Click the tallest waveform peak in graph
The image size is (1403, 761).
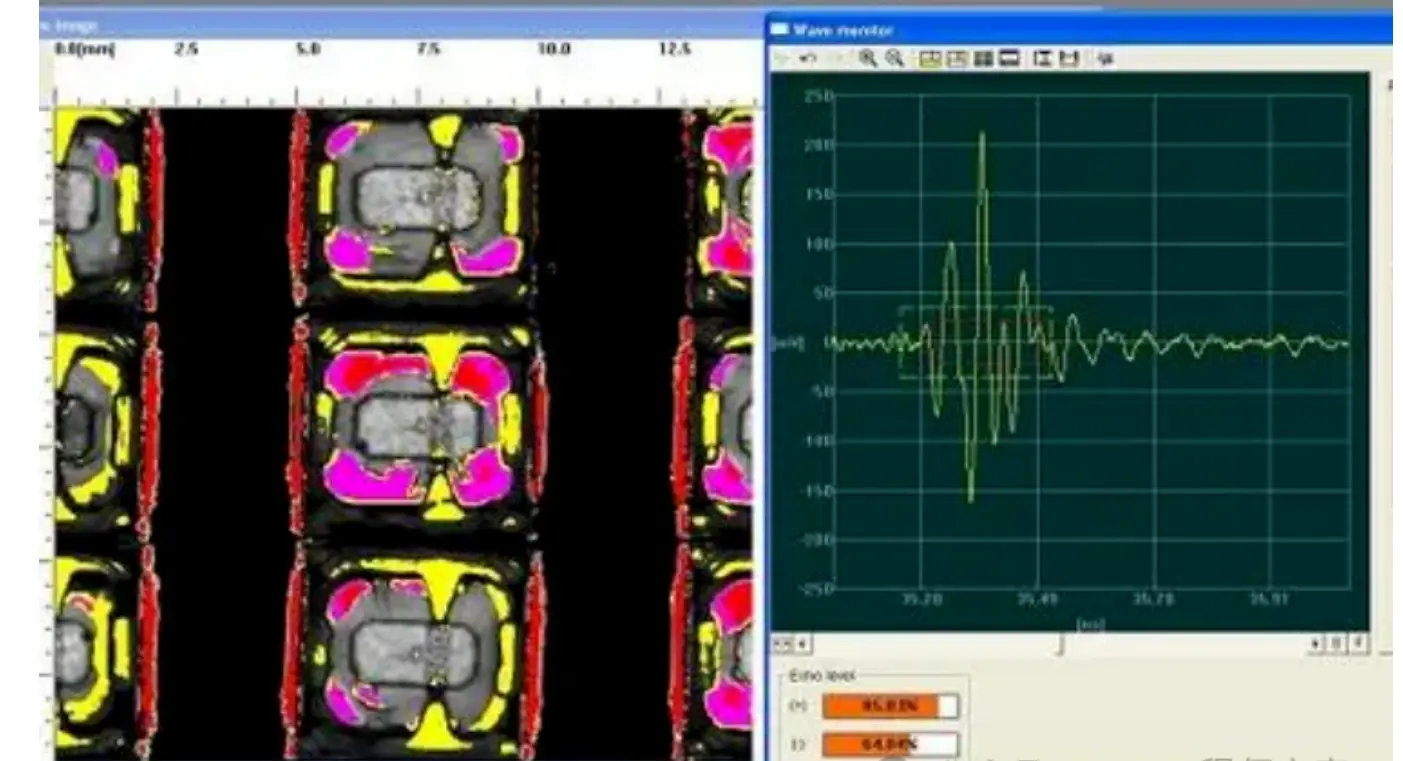tap(982, 135)
